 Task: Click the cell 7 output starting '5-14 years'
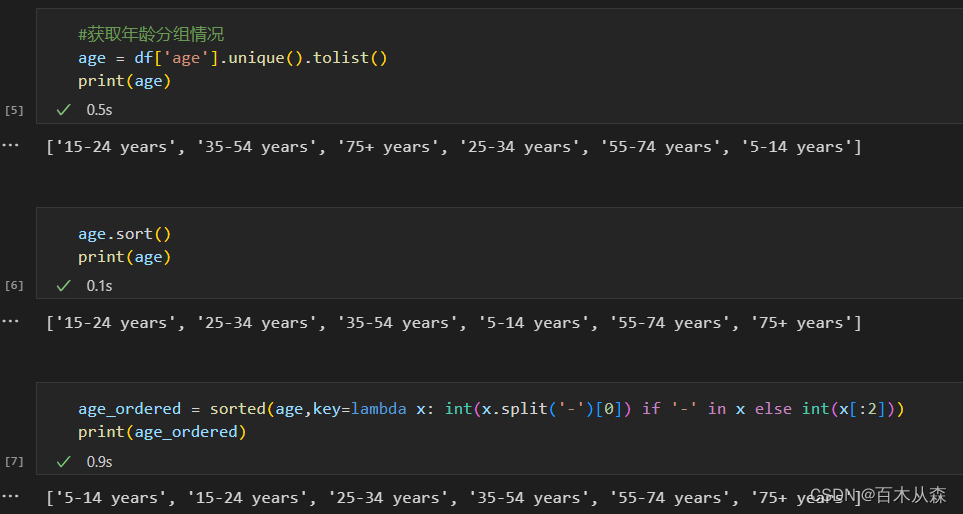pyautogui.click(x=454, y=497)
